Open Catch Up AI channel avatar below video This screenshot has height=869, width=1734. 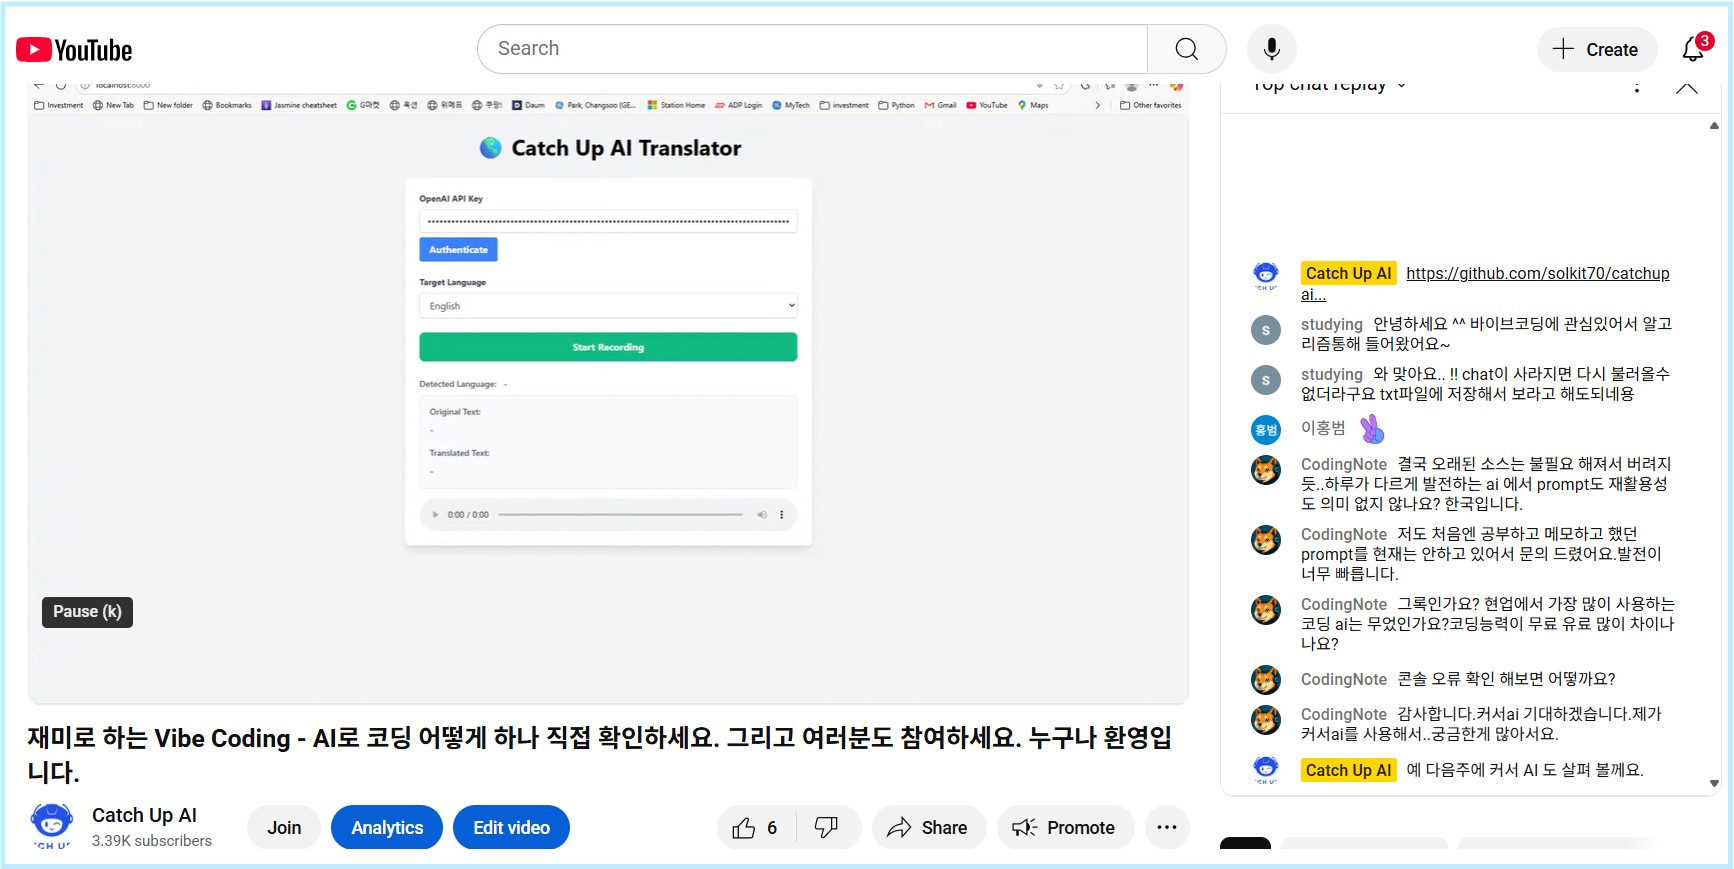coord(52,826)
